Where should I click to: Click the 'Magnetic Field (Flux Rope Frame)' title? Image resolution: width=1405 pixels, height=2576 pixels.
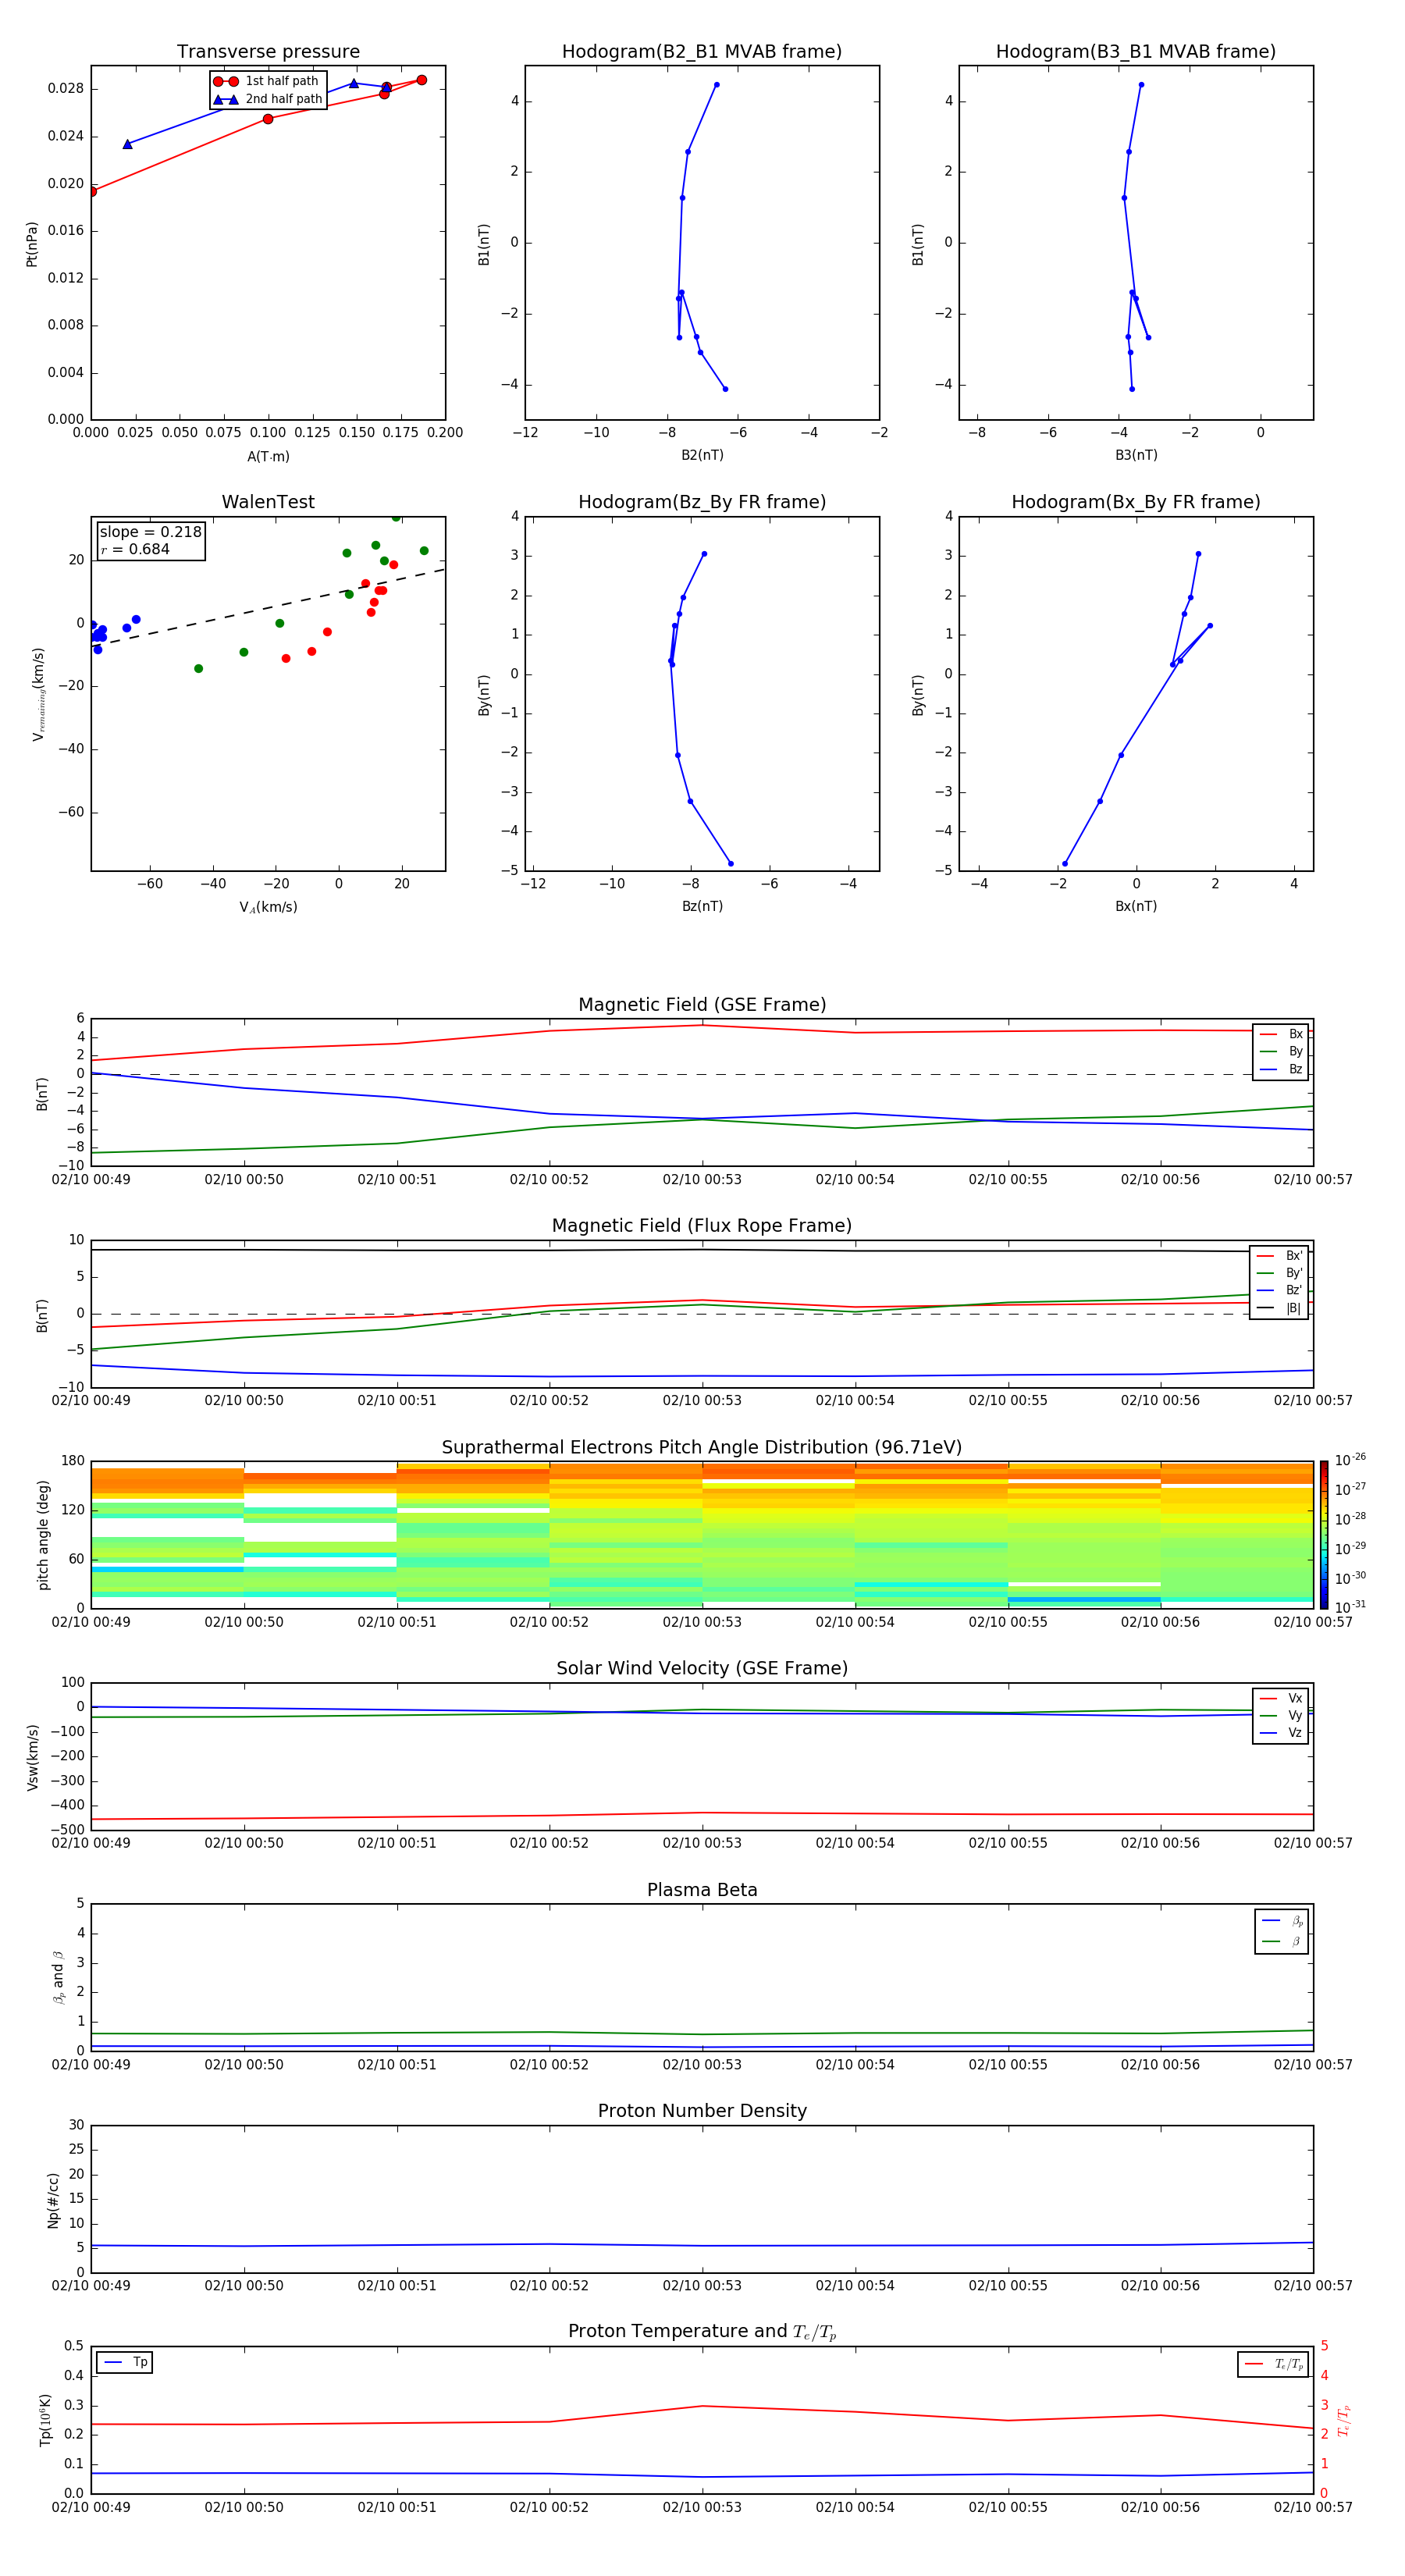[702, 1226]
